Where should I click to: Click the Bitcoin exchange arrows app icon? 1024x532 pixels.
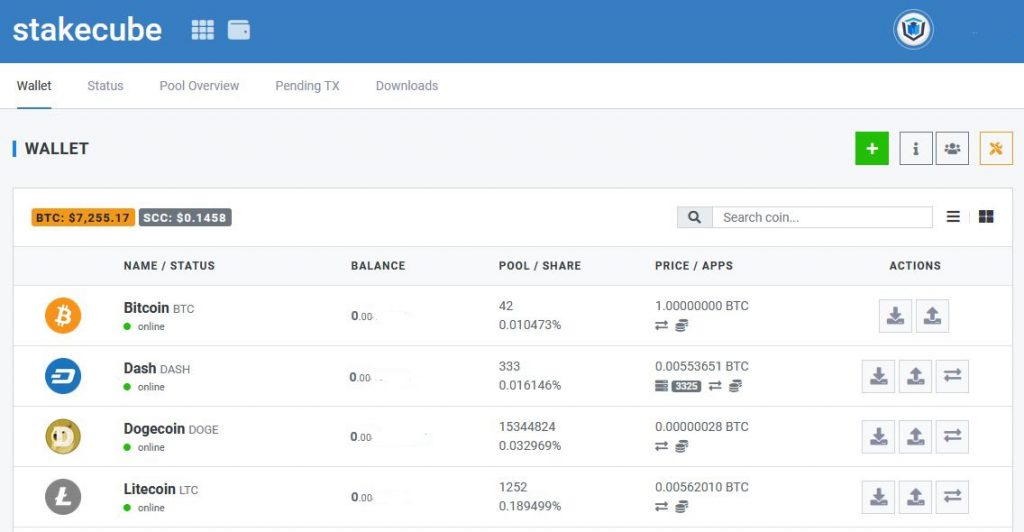pyautogui.click(x=662, y=325)
